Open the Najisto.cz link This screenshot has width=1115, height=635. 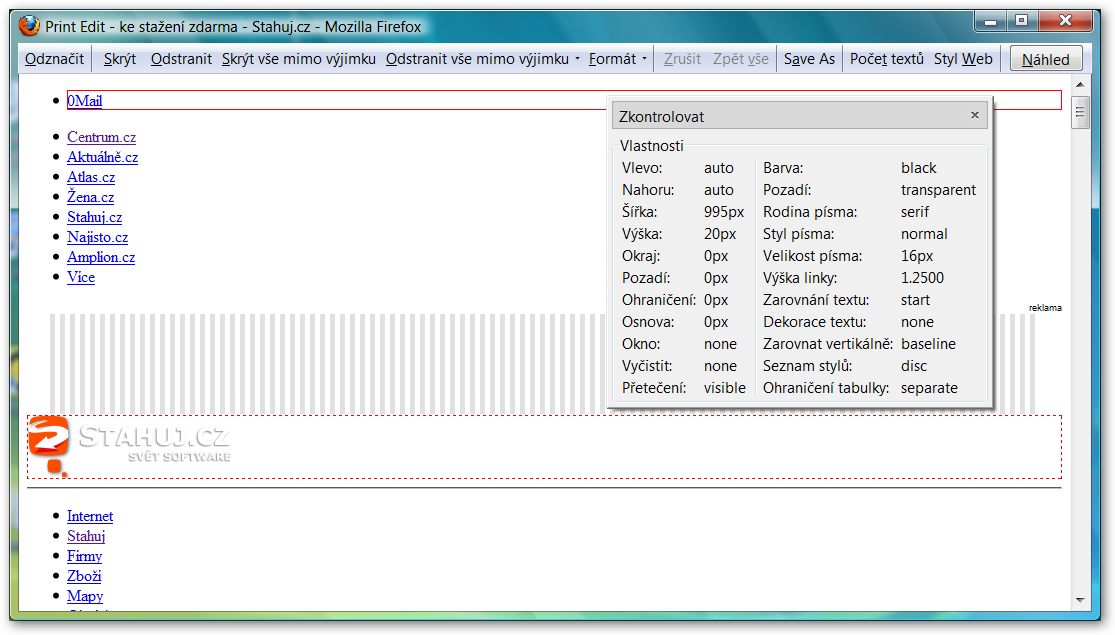click(97, 237)
